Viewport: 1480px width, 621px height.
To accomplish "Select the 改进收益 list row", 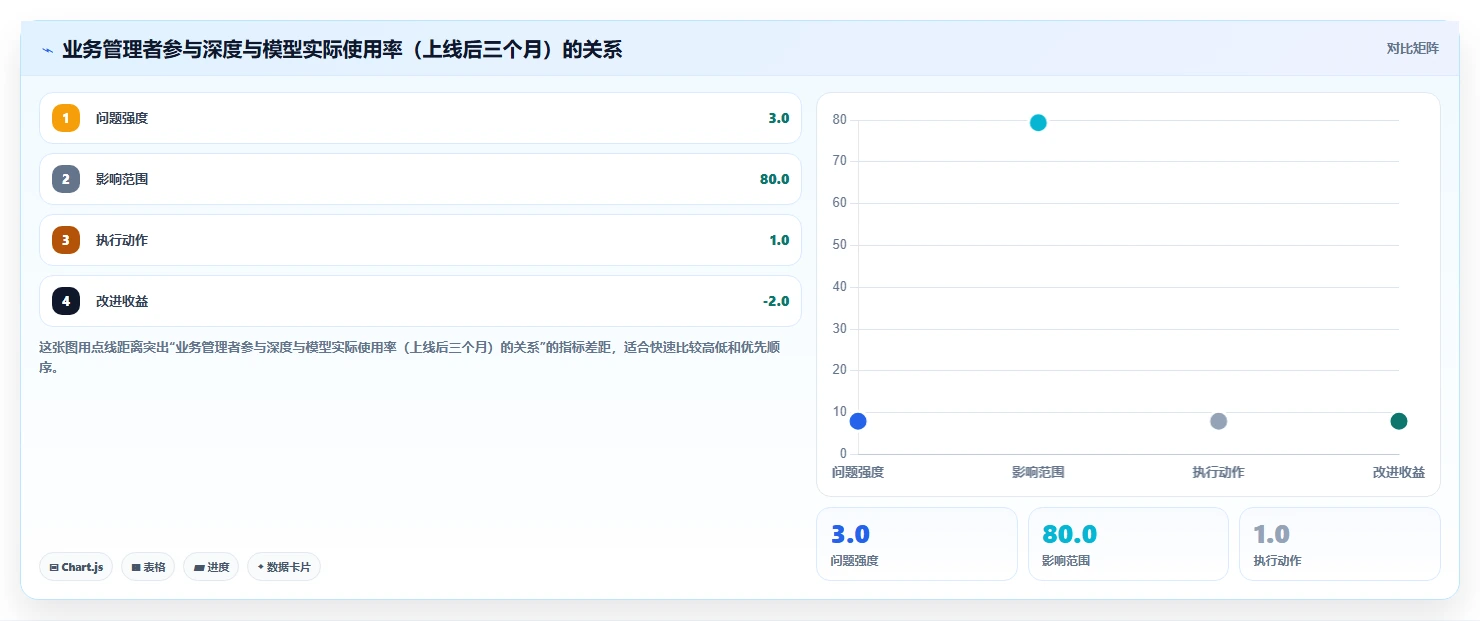I will 420,301.
